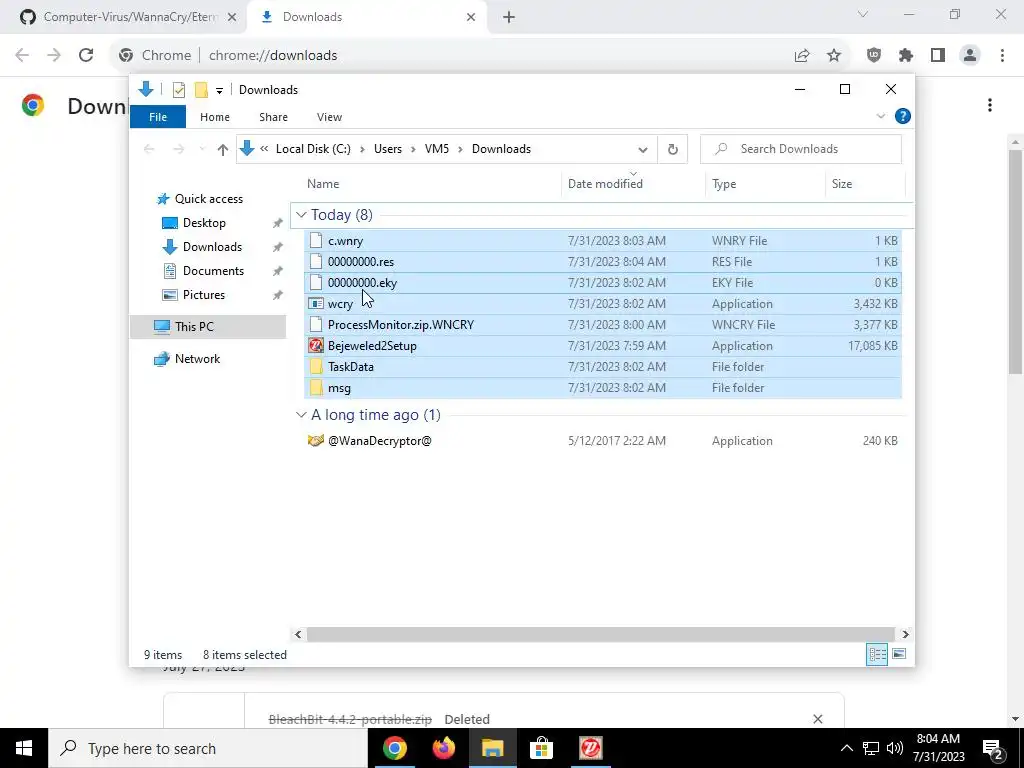Show hidden system tray icons
Viewport: 1024px width, 768px height.
(846, 748)
